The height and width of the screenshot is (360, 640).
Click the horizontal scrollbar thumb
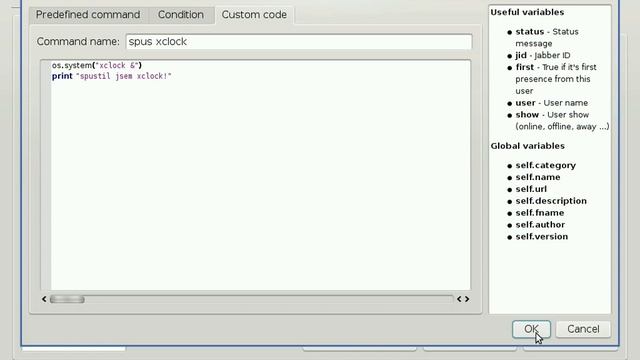pos(67,300)
